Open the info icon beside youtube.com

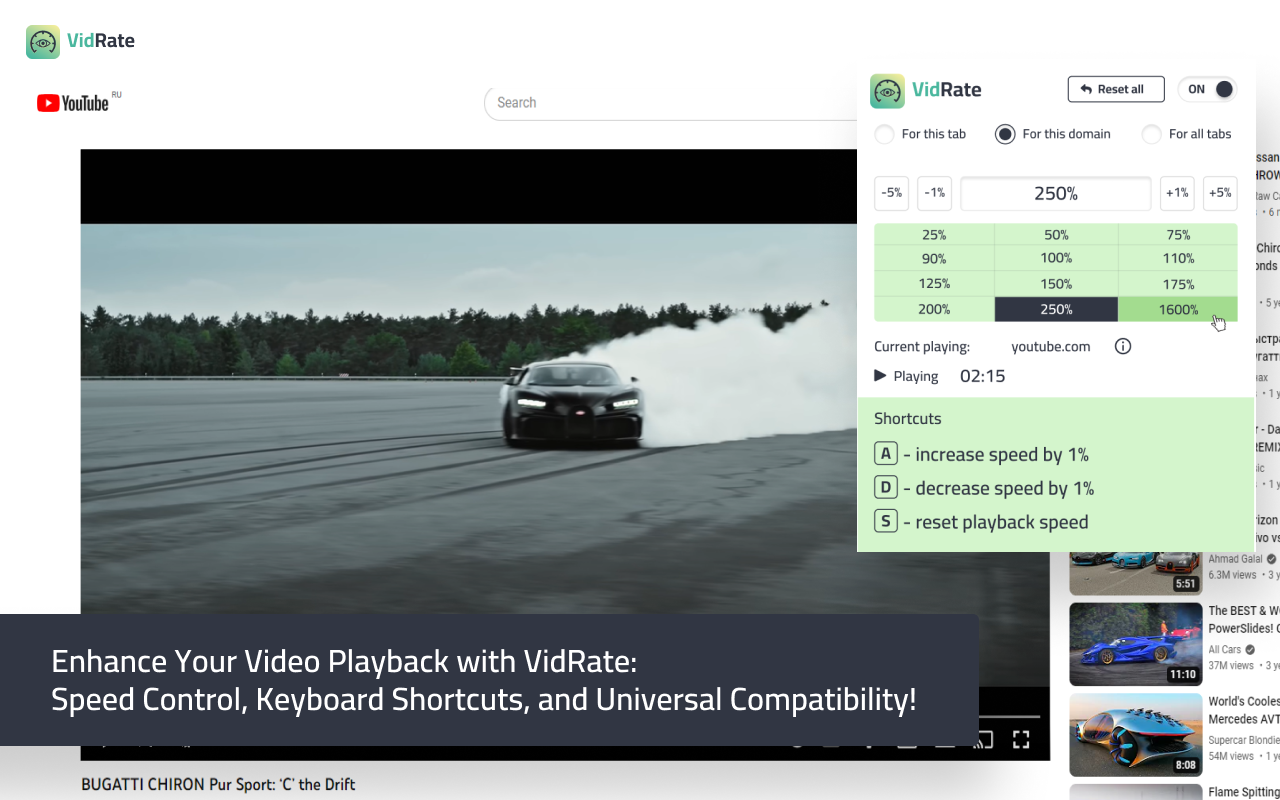click(x=1122, y=346)
